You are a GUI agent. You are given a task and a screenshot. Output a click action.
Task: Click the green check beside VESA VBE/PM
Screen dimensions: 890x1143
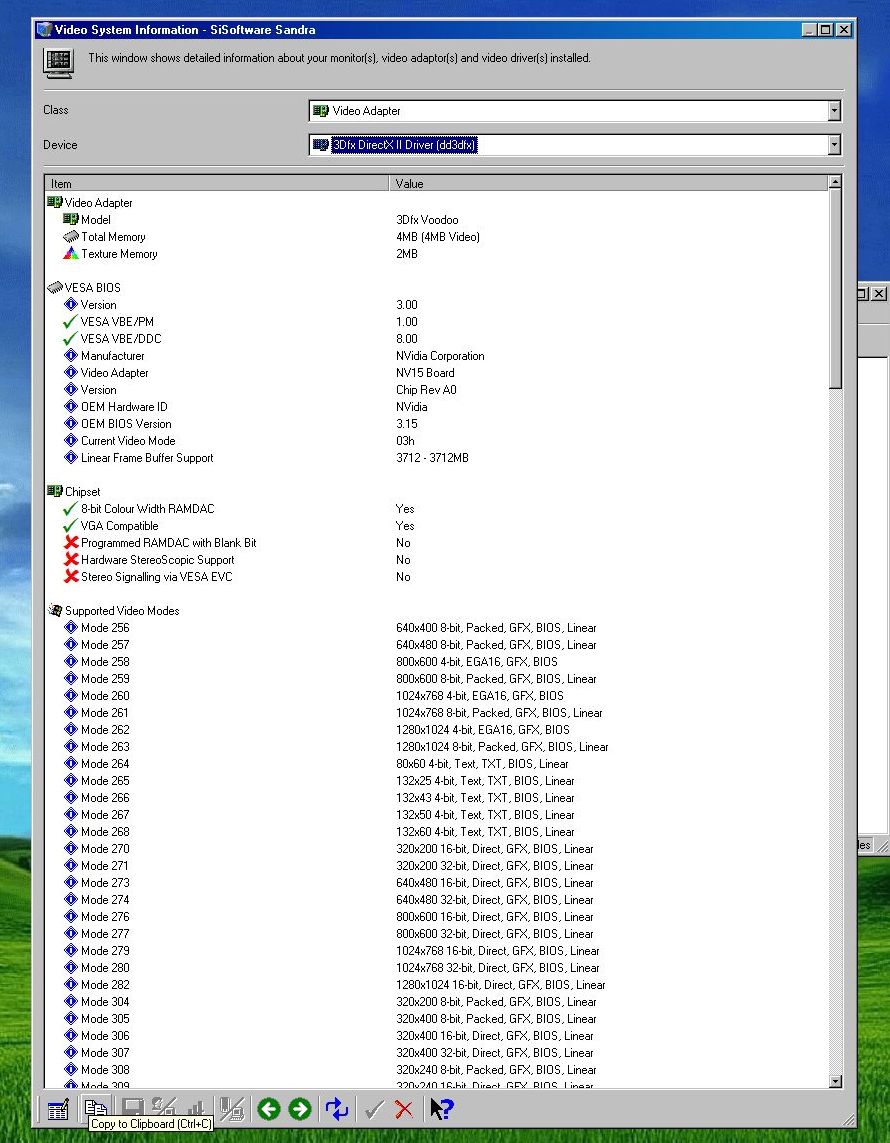click(70, 321)
